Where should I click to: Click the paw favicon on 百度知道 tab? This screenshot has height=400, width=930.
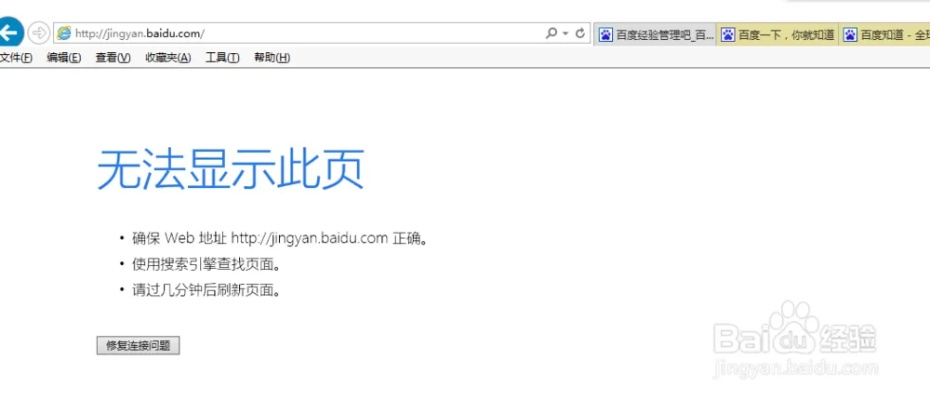(x=850, y=35)
